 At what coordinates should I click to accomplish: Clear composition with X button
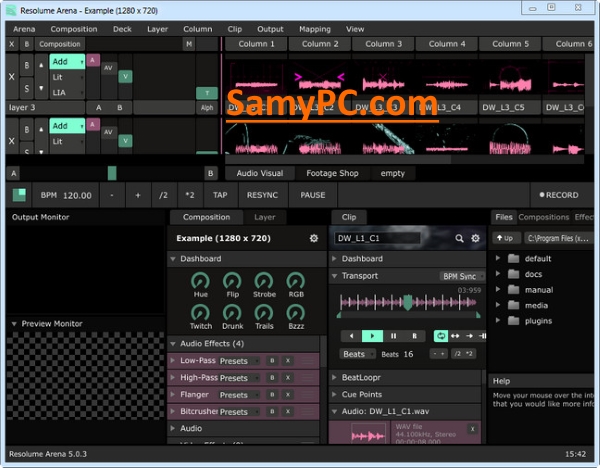12,44
